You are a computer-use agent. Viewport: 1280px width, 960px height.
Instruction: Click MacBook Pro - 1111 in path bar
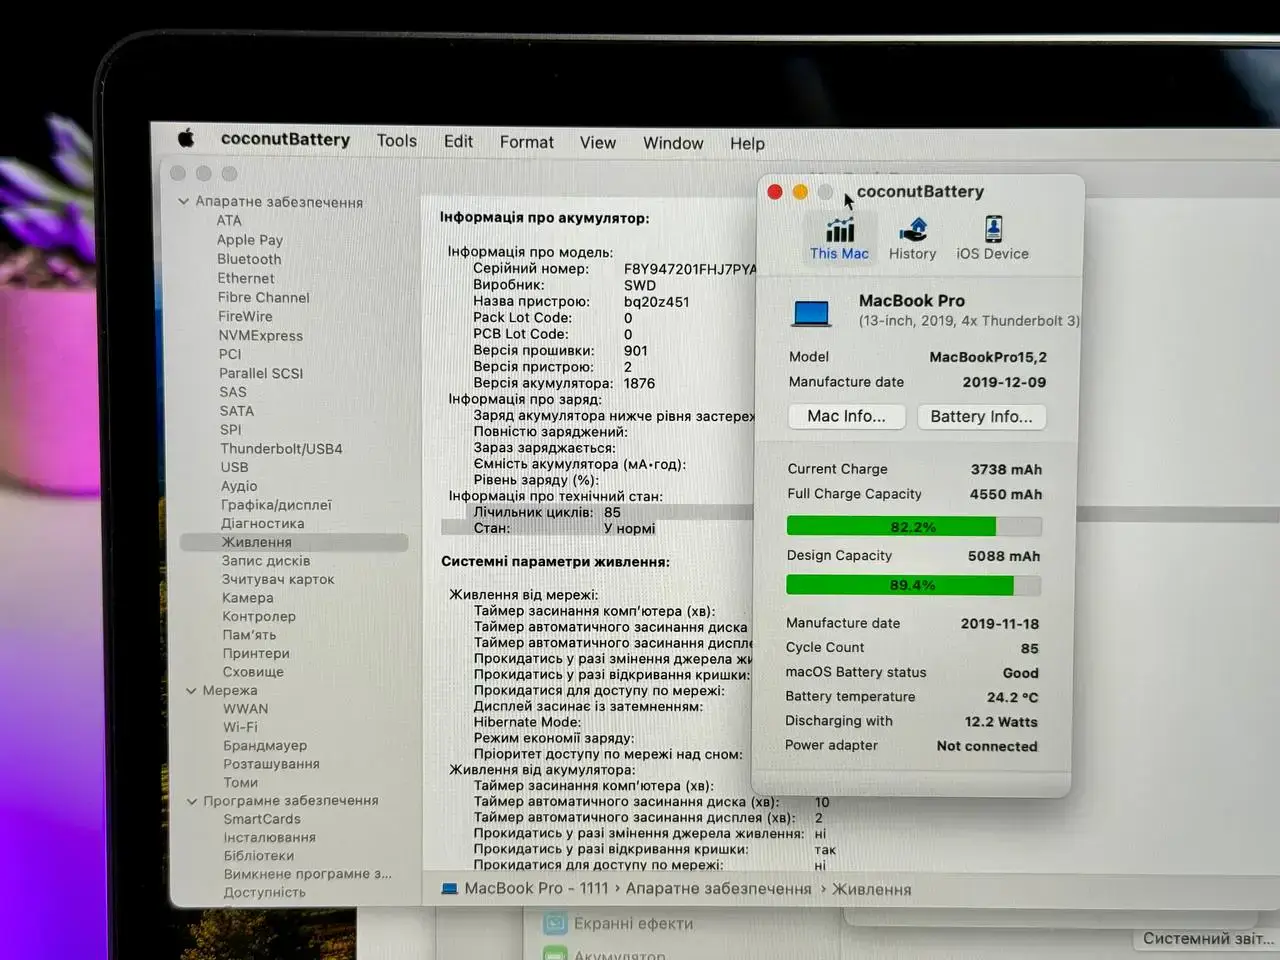click(536, 888)
